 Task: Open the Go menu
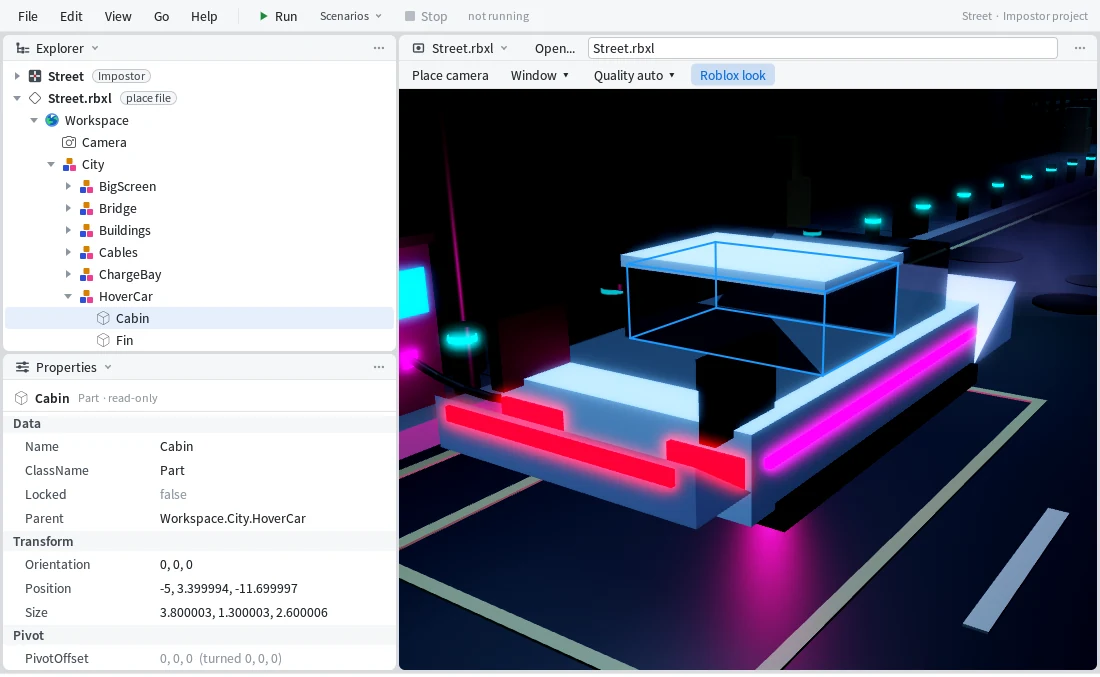[x=161, y=16]
